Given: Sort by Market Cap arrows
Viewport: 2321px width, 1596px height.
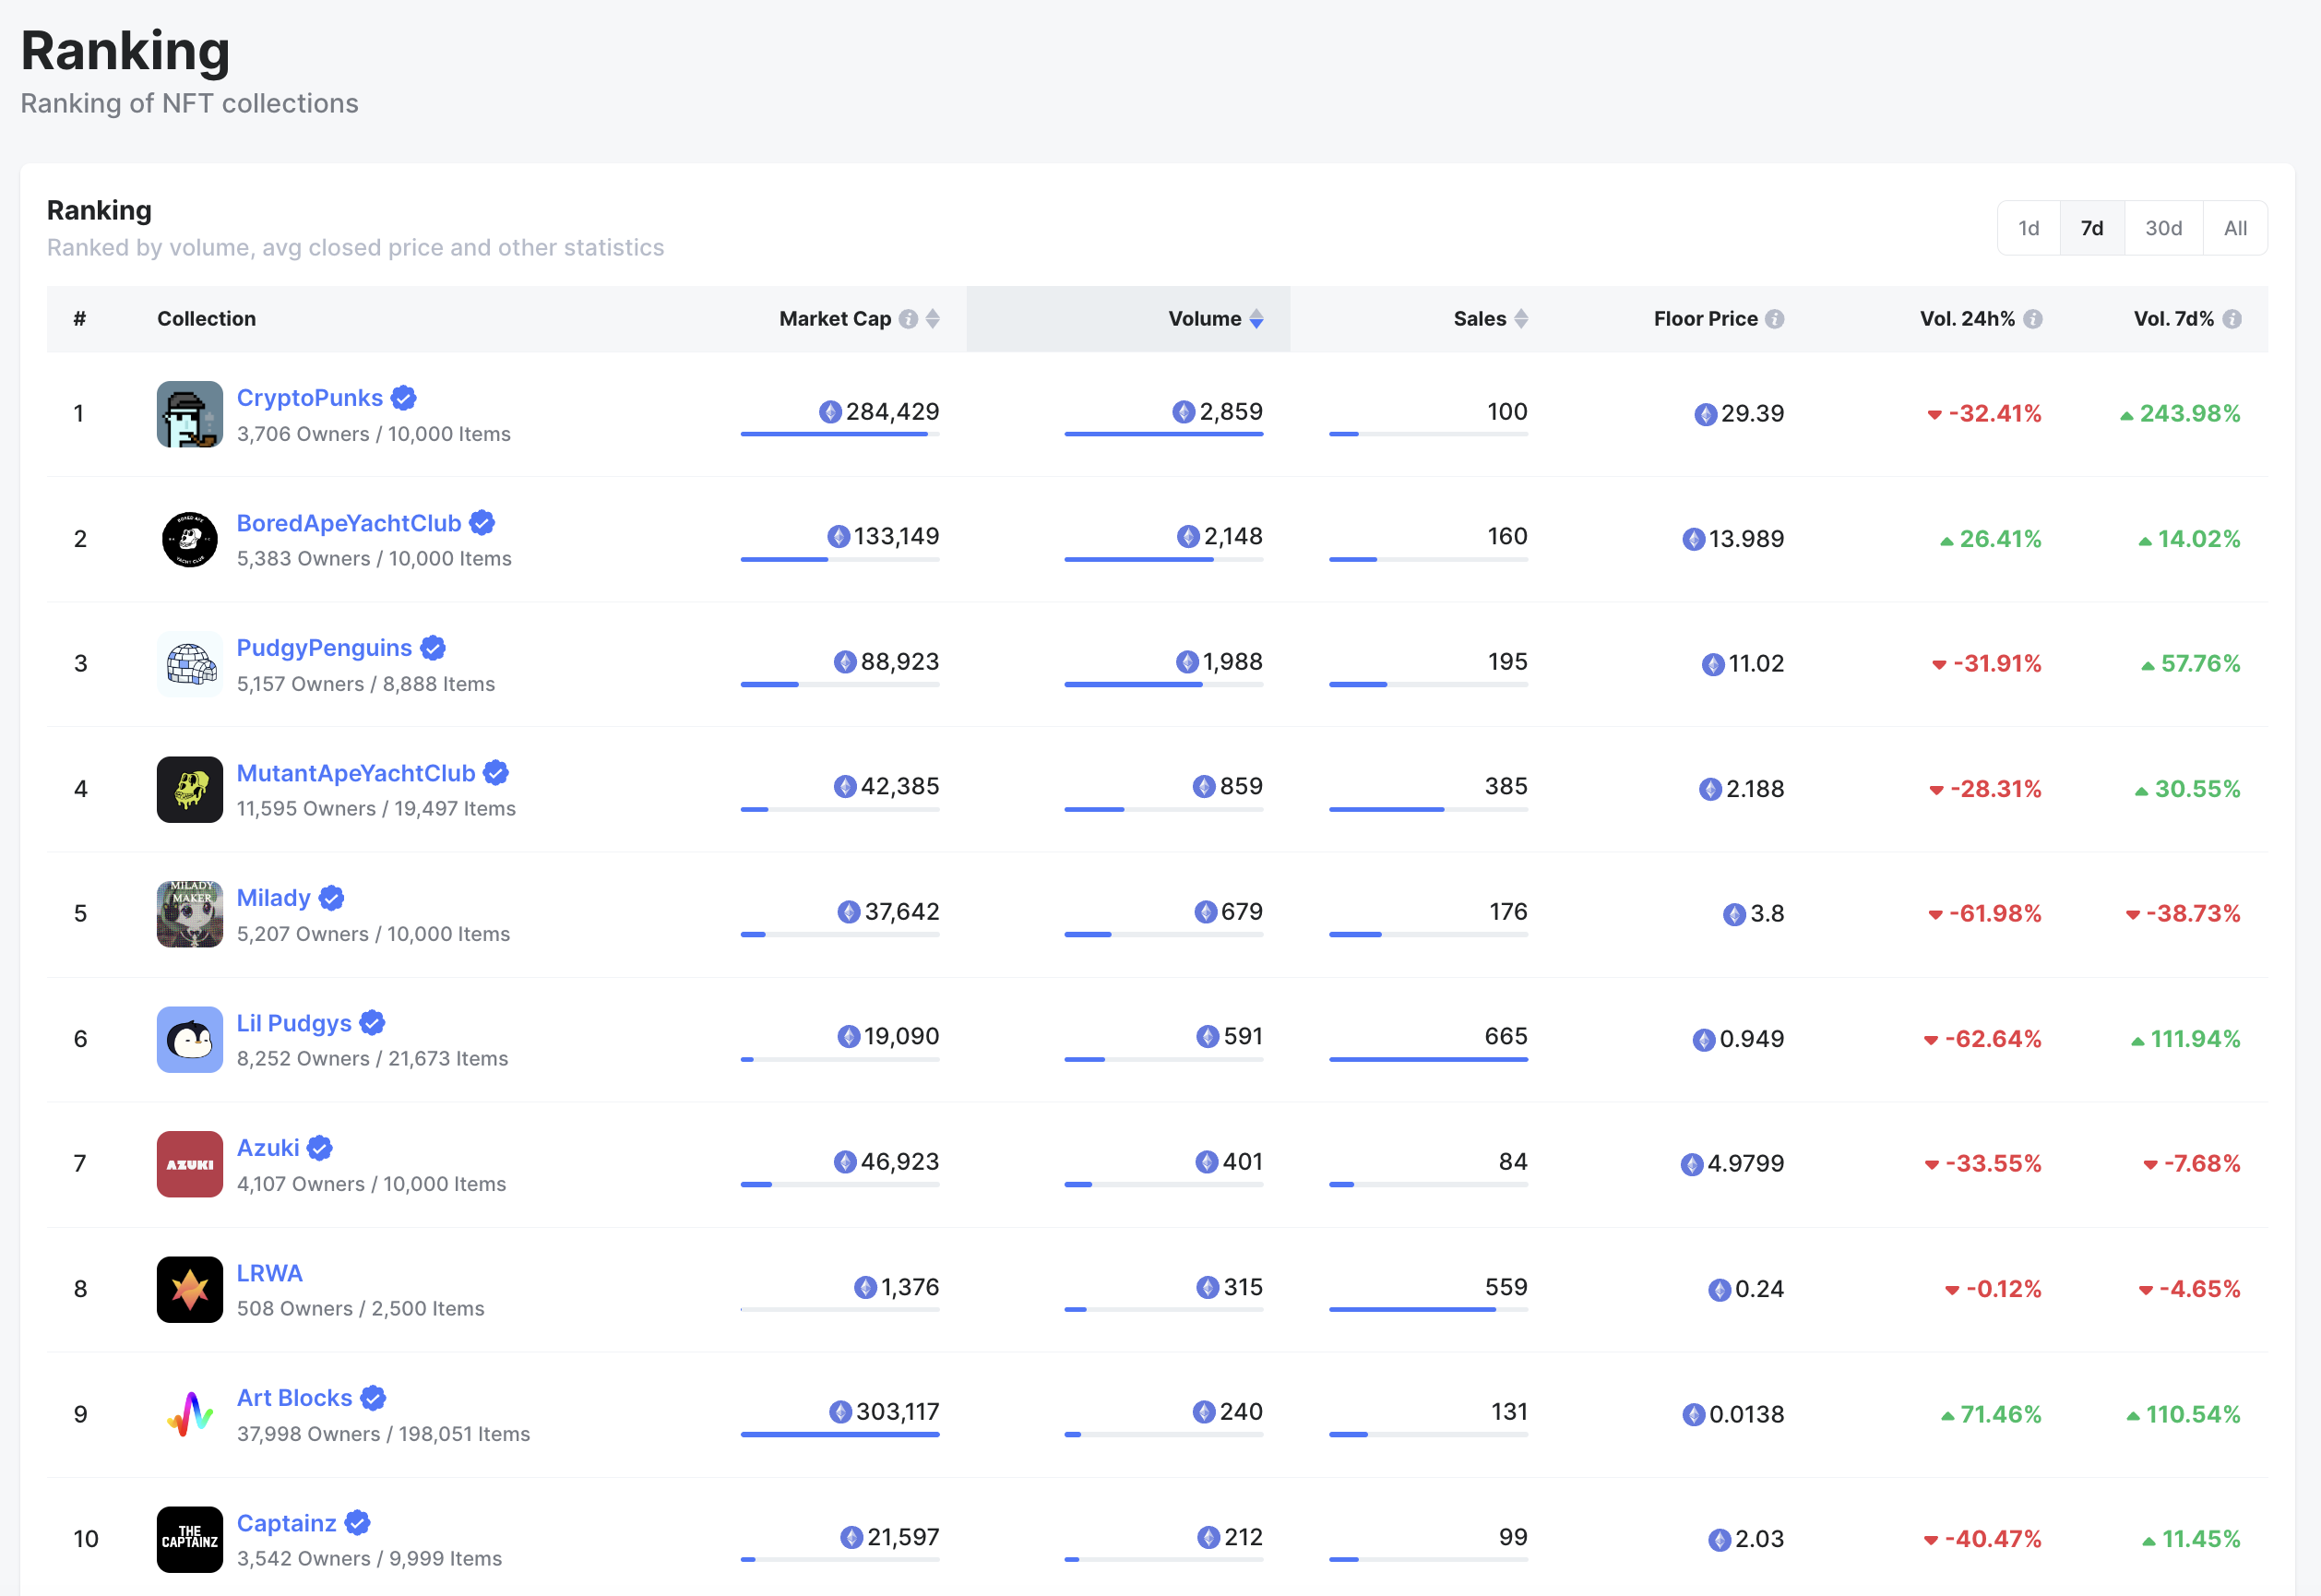Looking at the screenshot, I should 932,319.
